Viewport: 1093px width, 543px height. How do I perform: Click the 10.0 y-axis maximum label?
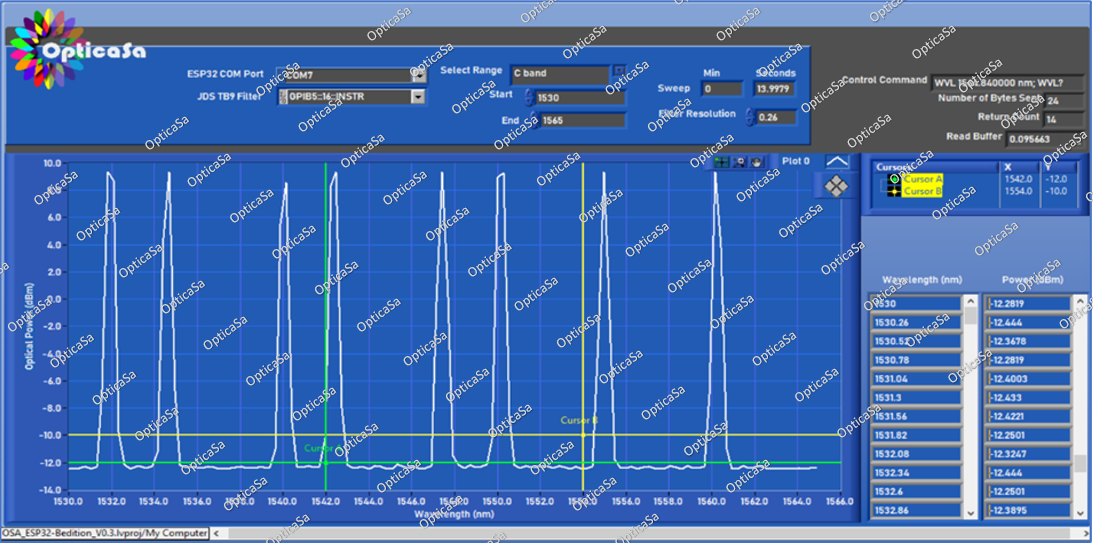(x=54, y=163)
